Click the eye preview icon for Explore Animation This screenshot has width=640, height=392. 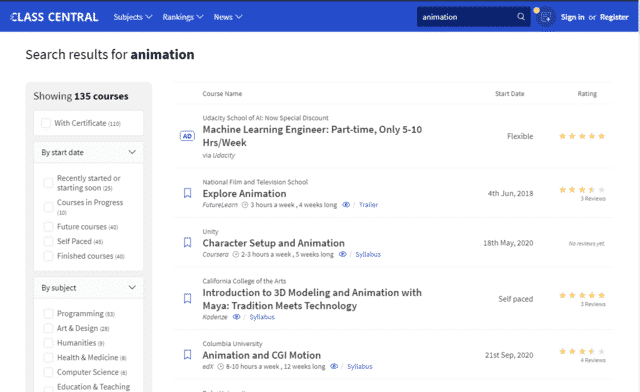pyautogui.click(x=346, y=205)
